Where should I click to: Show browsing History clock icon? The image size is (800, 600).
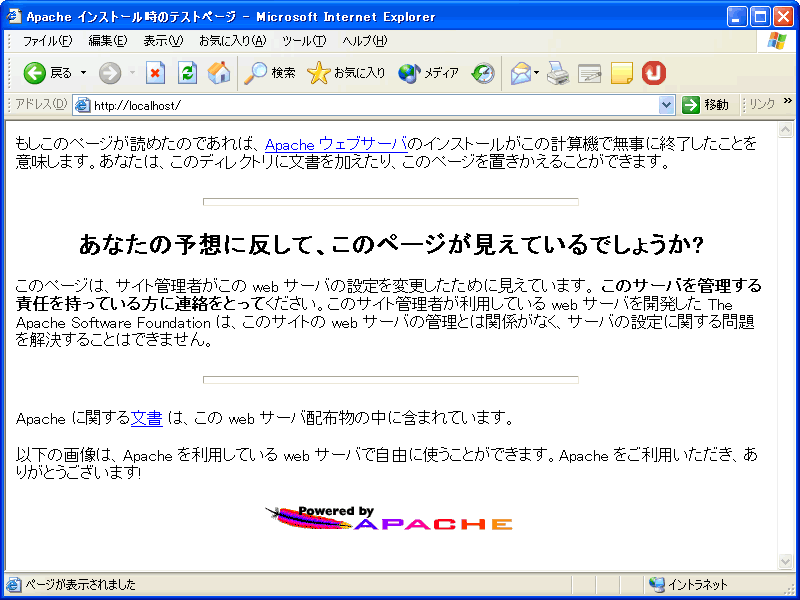[x=483, y=73]
